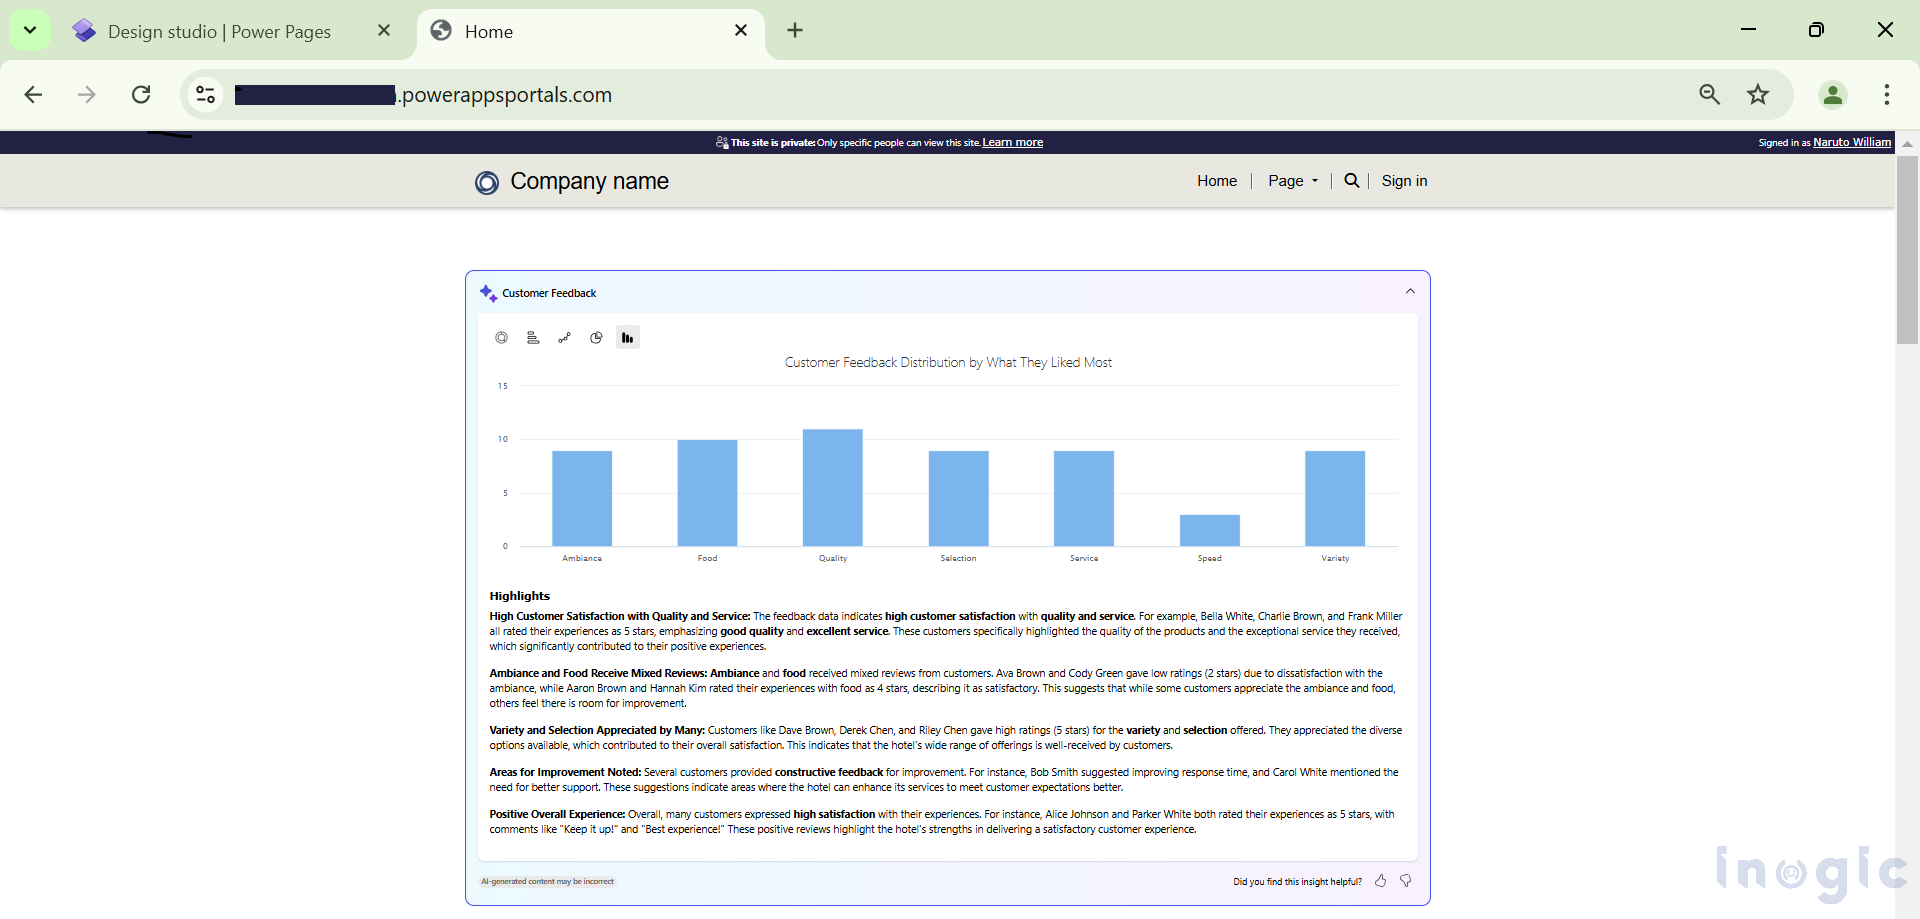Close the Home browser tab
The image size is (1920, 919).
(x=741, y=31)
